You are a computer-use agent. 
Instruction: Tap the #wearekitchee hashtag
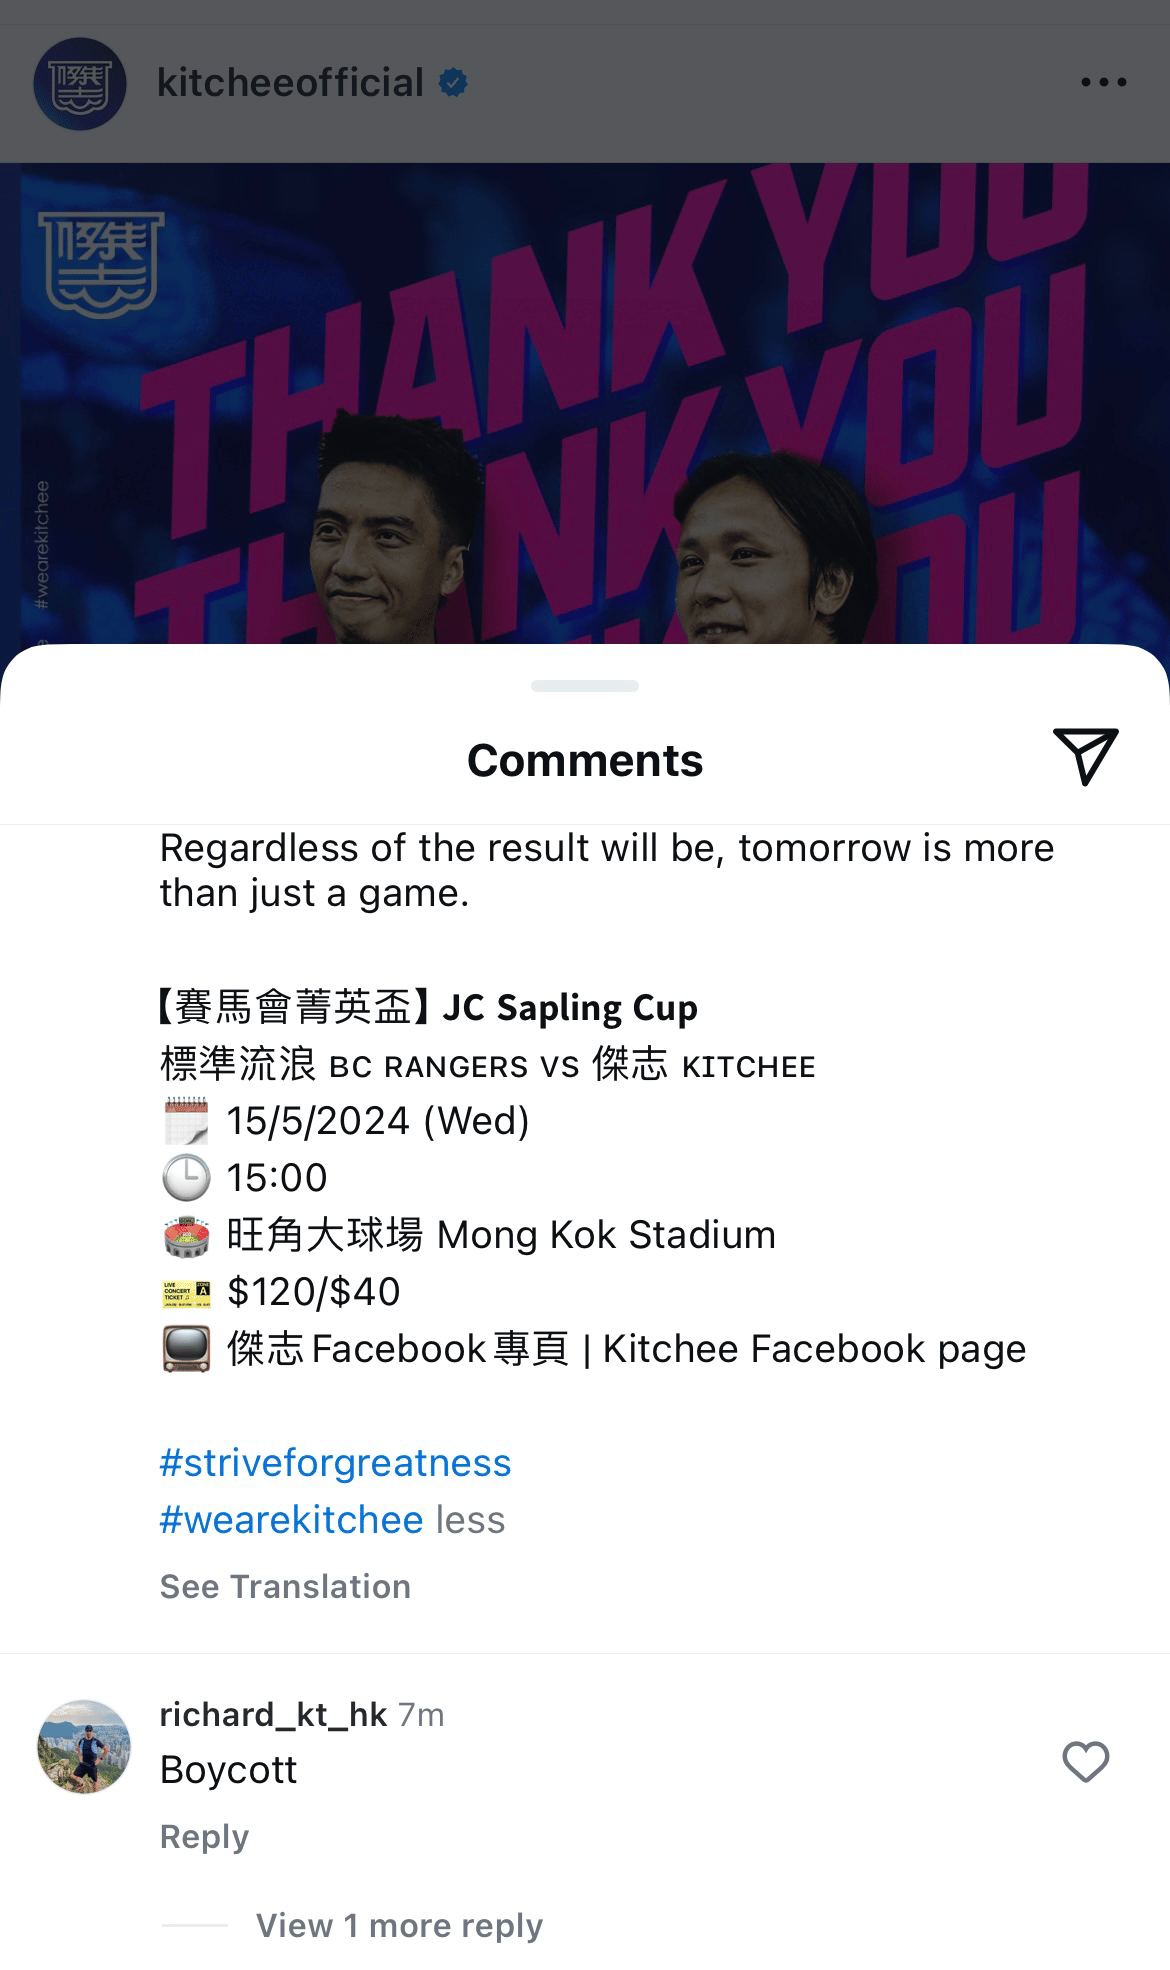point(291,1520)
